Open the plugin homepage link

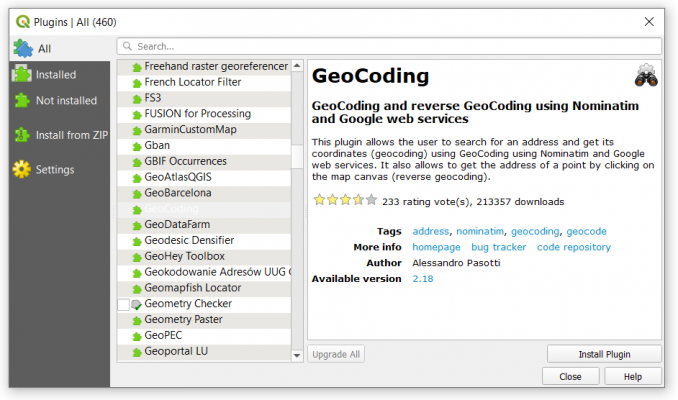(x=436, y=247)
